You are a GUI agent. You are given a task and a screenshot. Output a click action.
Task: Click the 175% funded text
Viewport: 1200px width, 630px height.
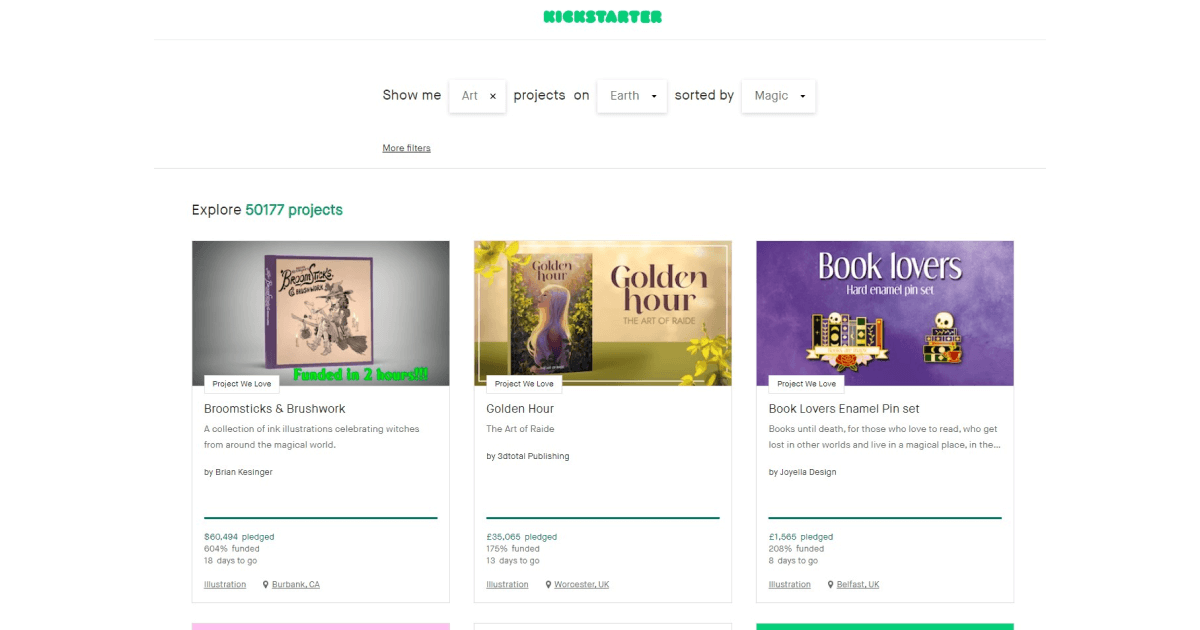[x=514, y=549]
